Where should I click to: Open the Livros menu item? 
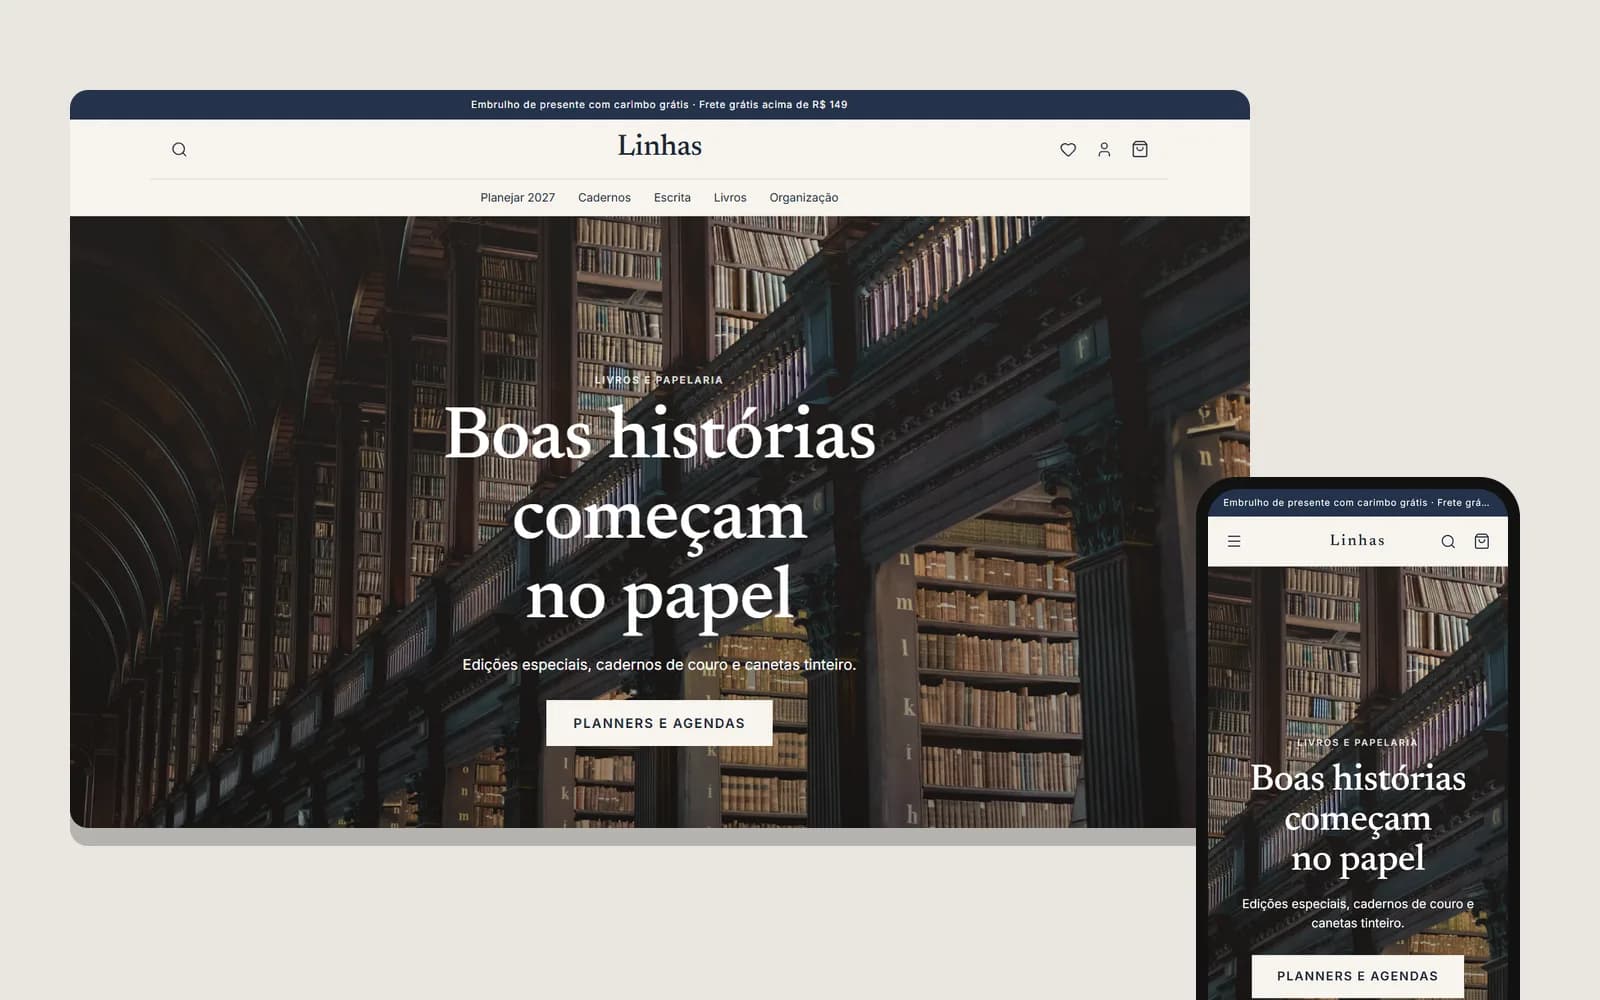pos(730,197)
